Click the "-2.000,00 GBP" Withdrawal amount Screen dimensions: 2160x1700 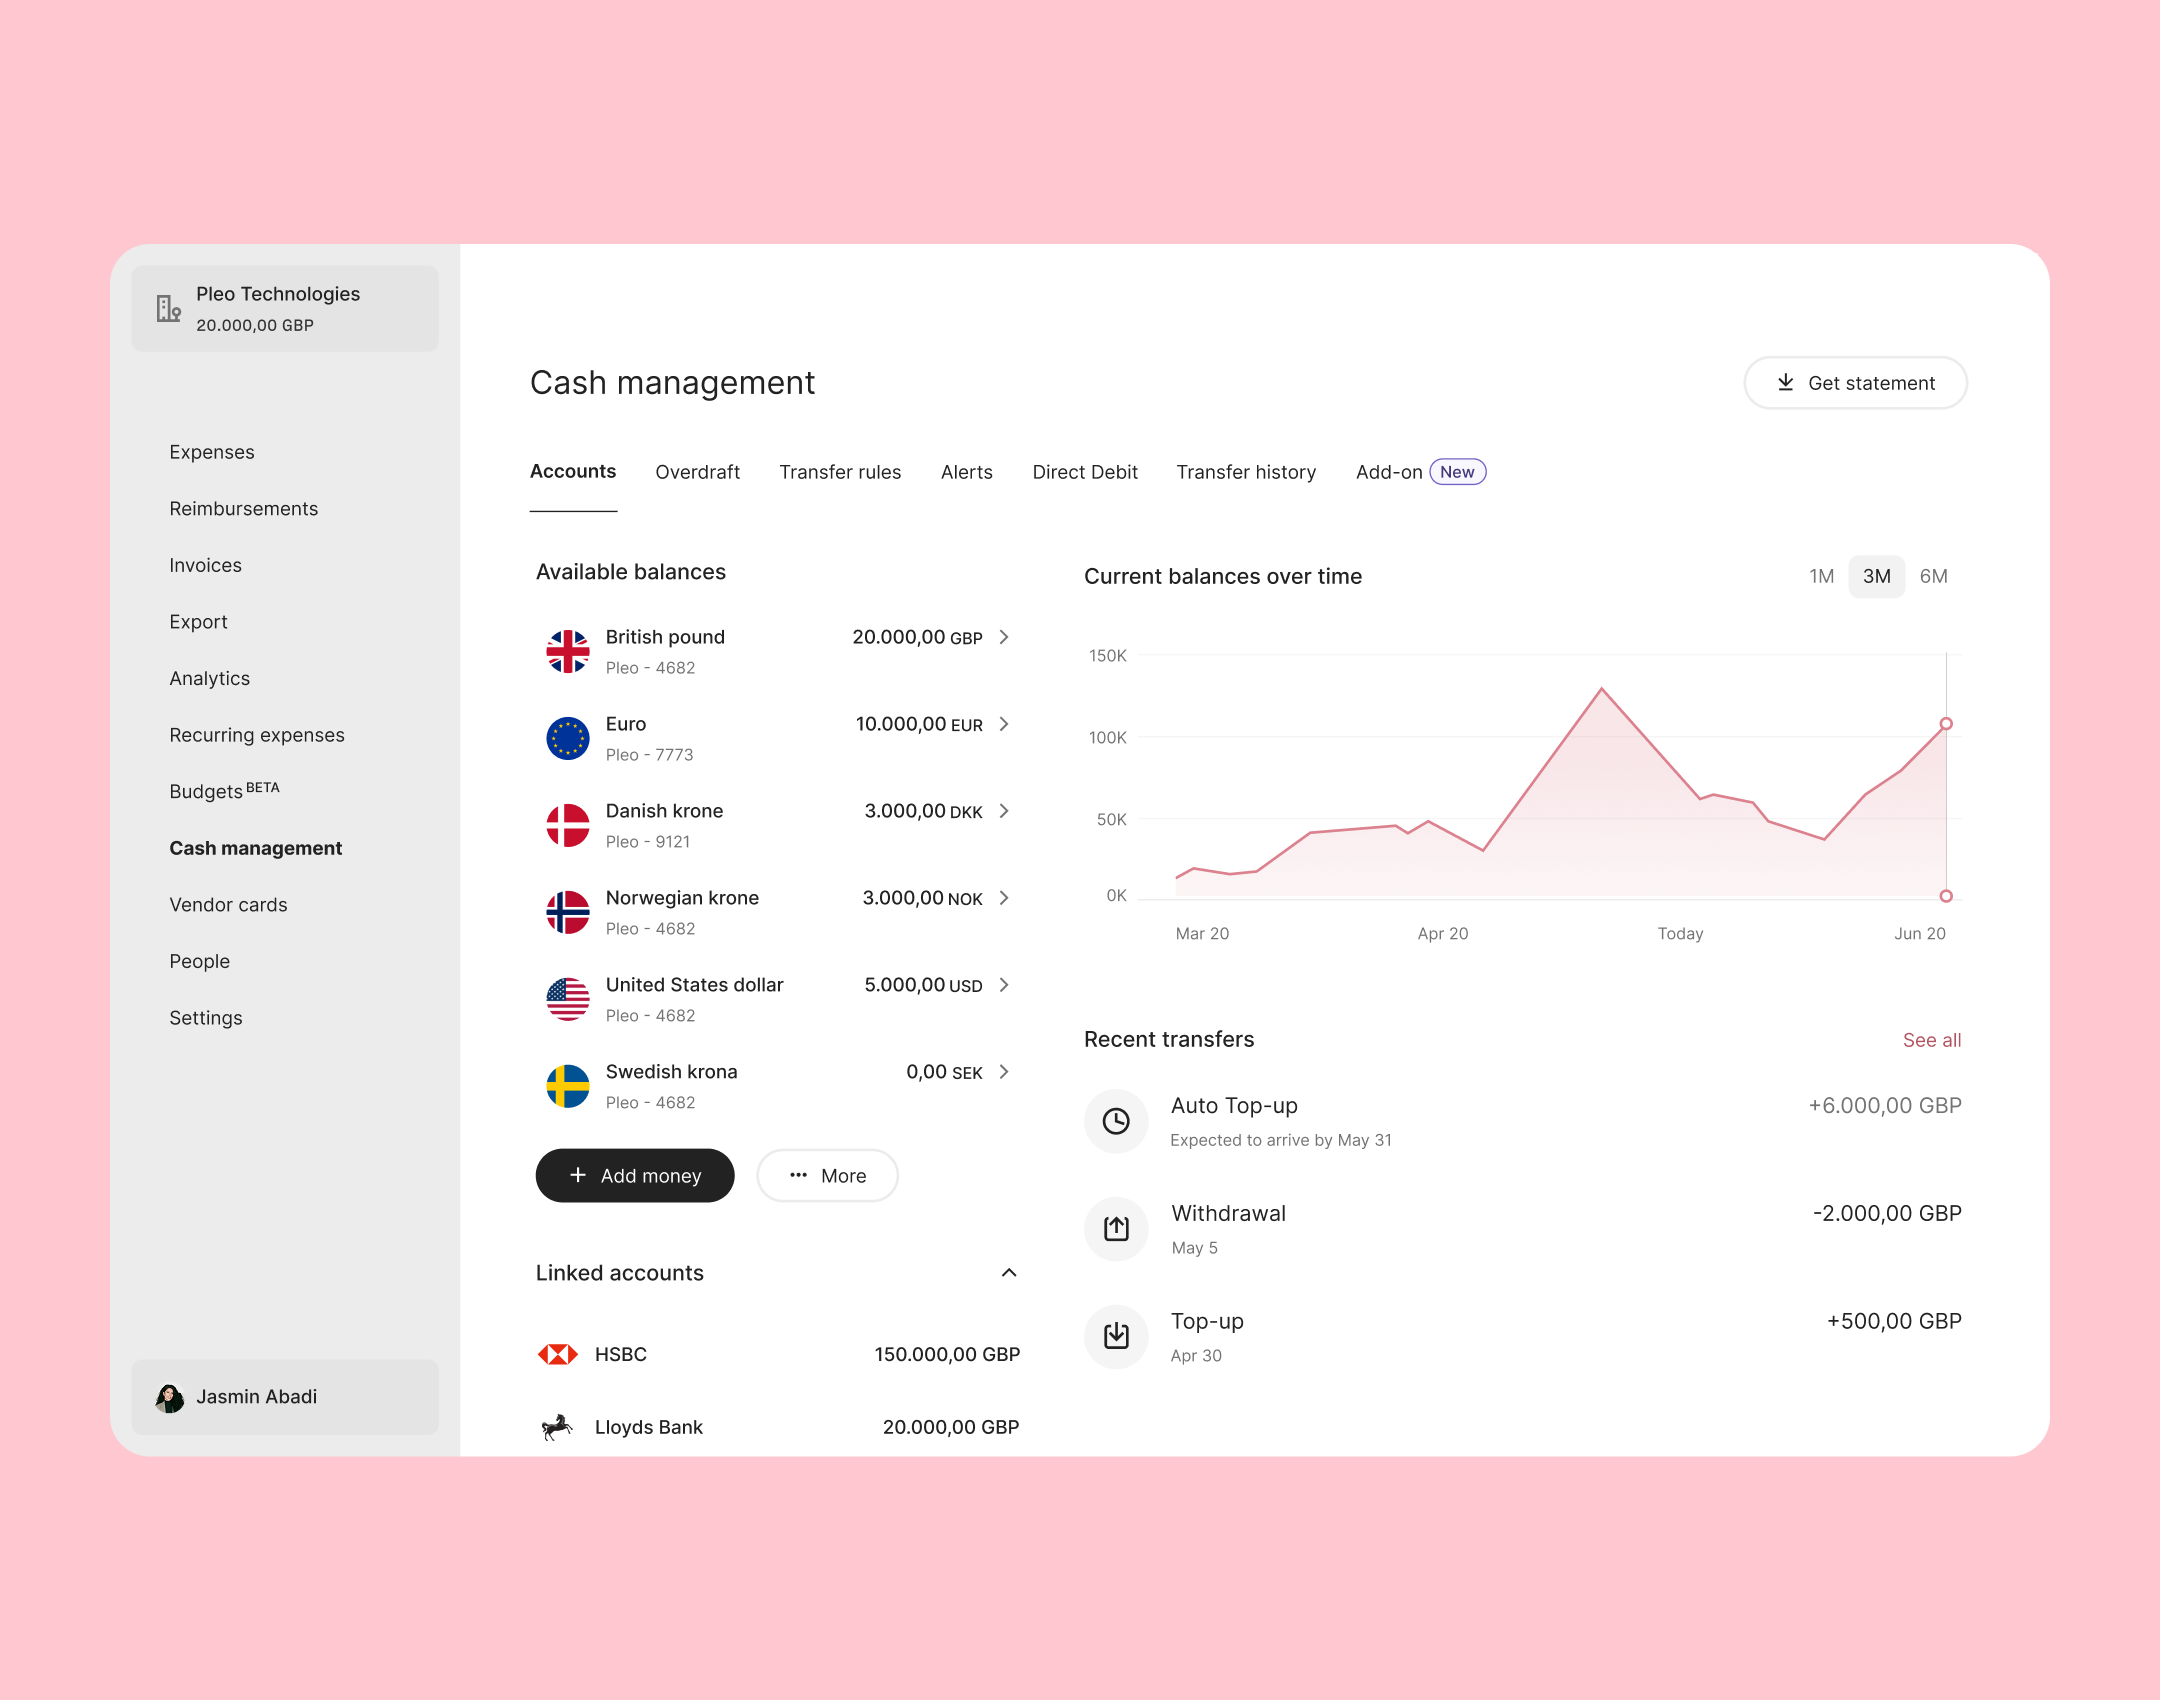coord(1887,1214)
